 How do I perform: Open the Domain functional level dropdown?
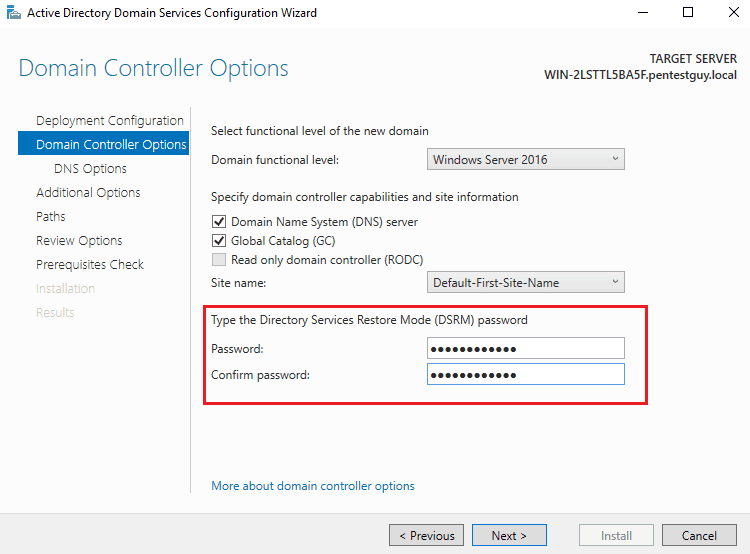click(526, 159)
